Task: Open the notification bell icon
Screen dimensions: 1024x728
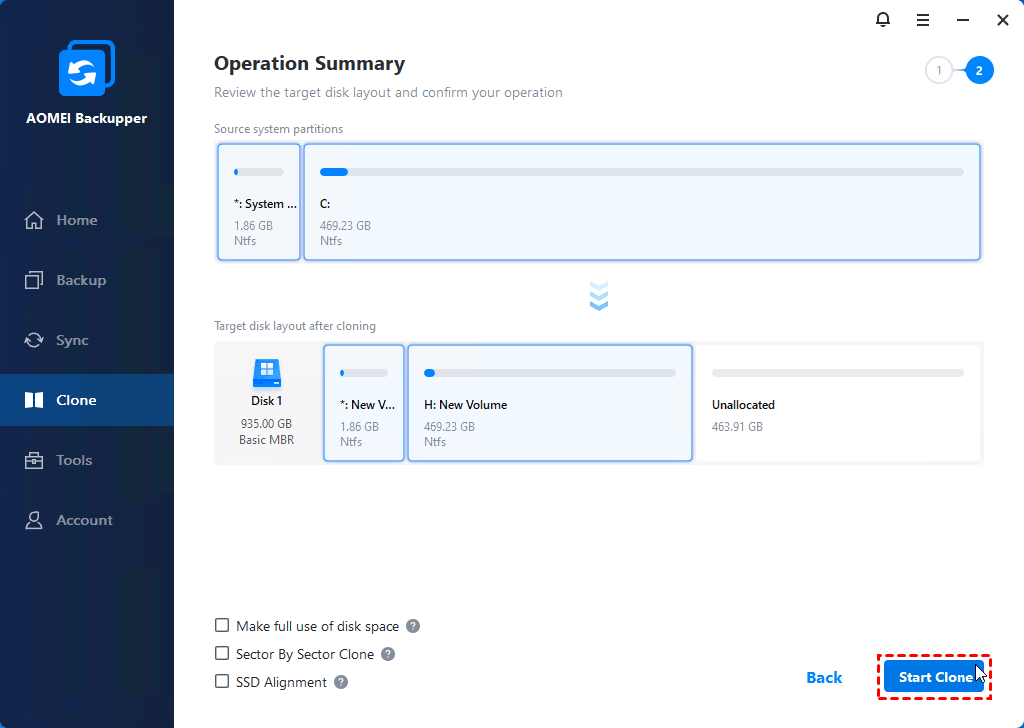Action: (x=882, y=19)
